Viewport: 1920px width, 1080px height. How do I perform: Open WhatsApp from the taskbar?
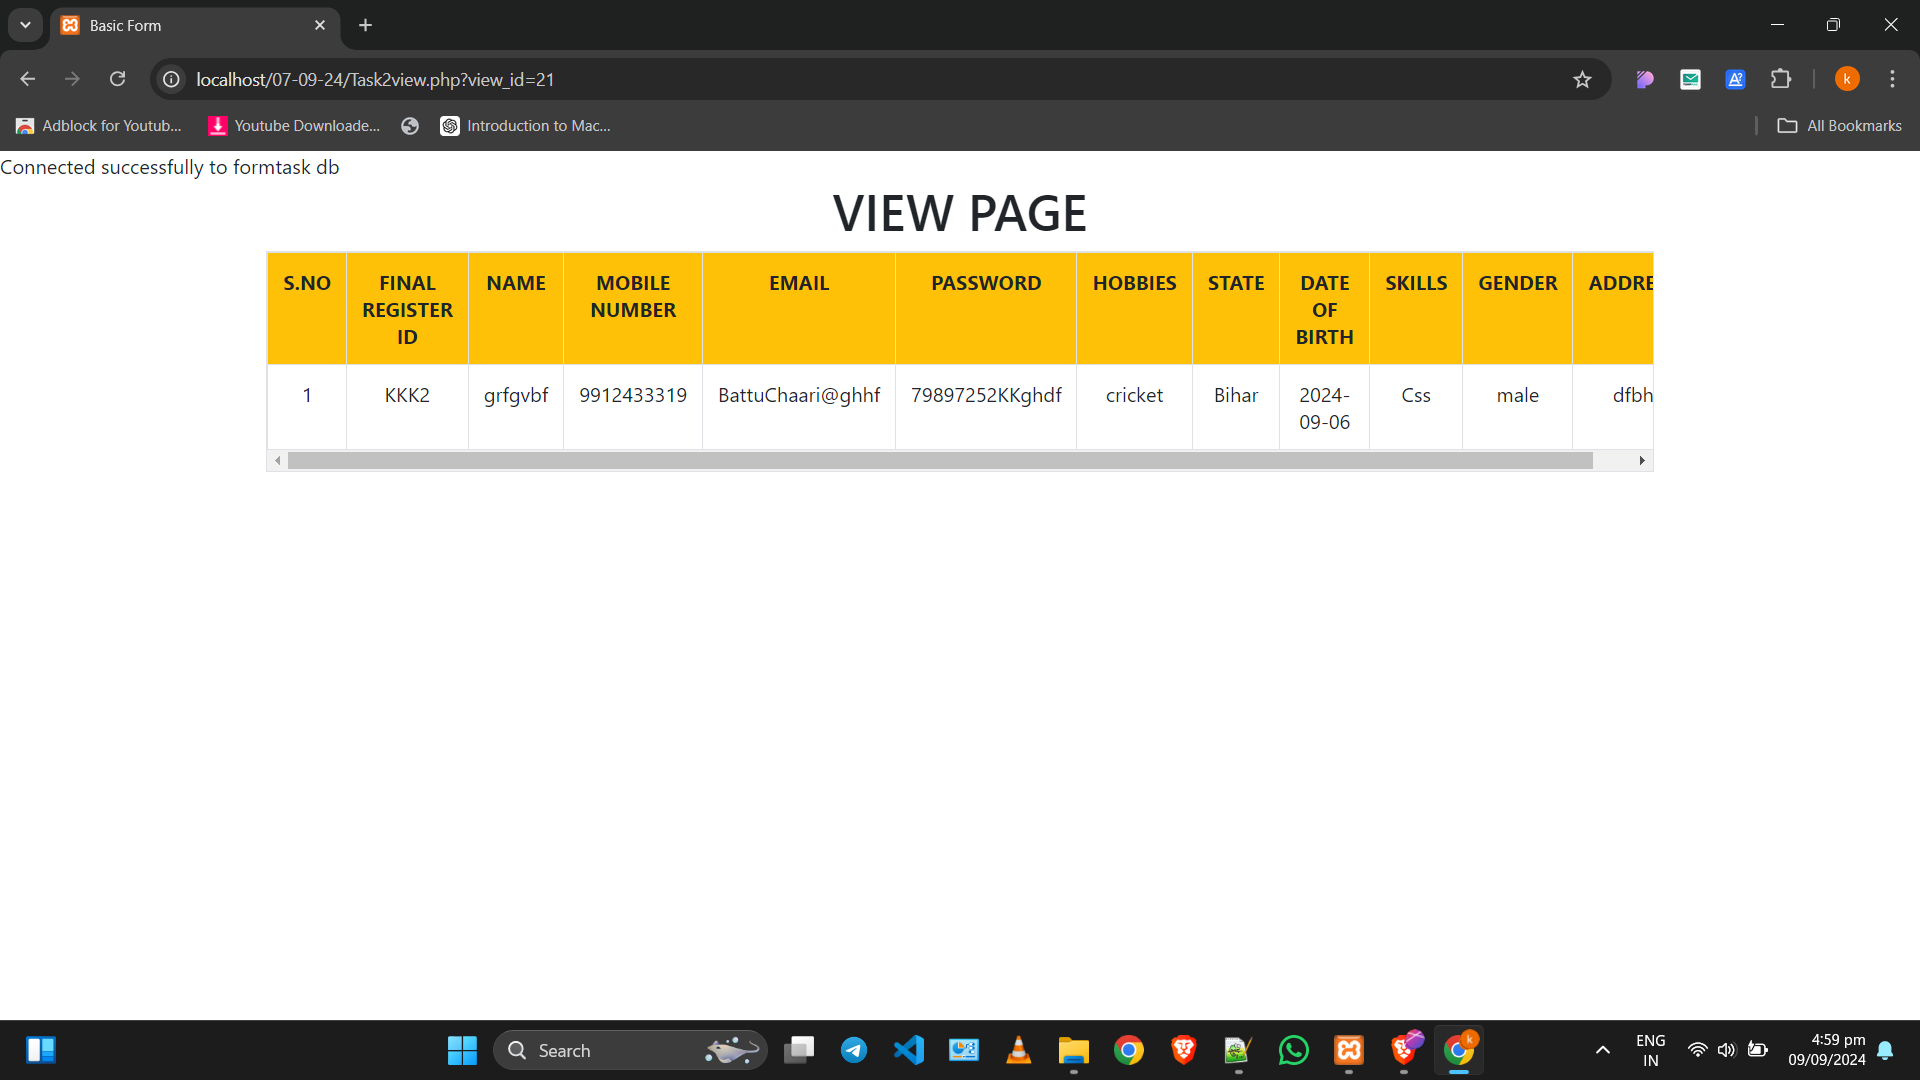(1293, 1050)
